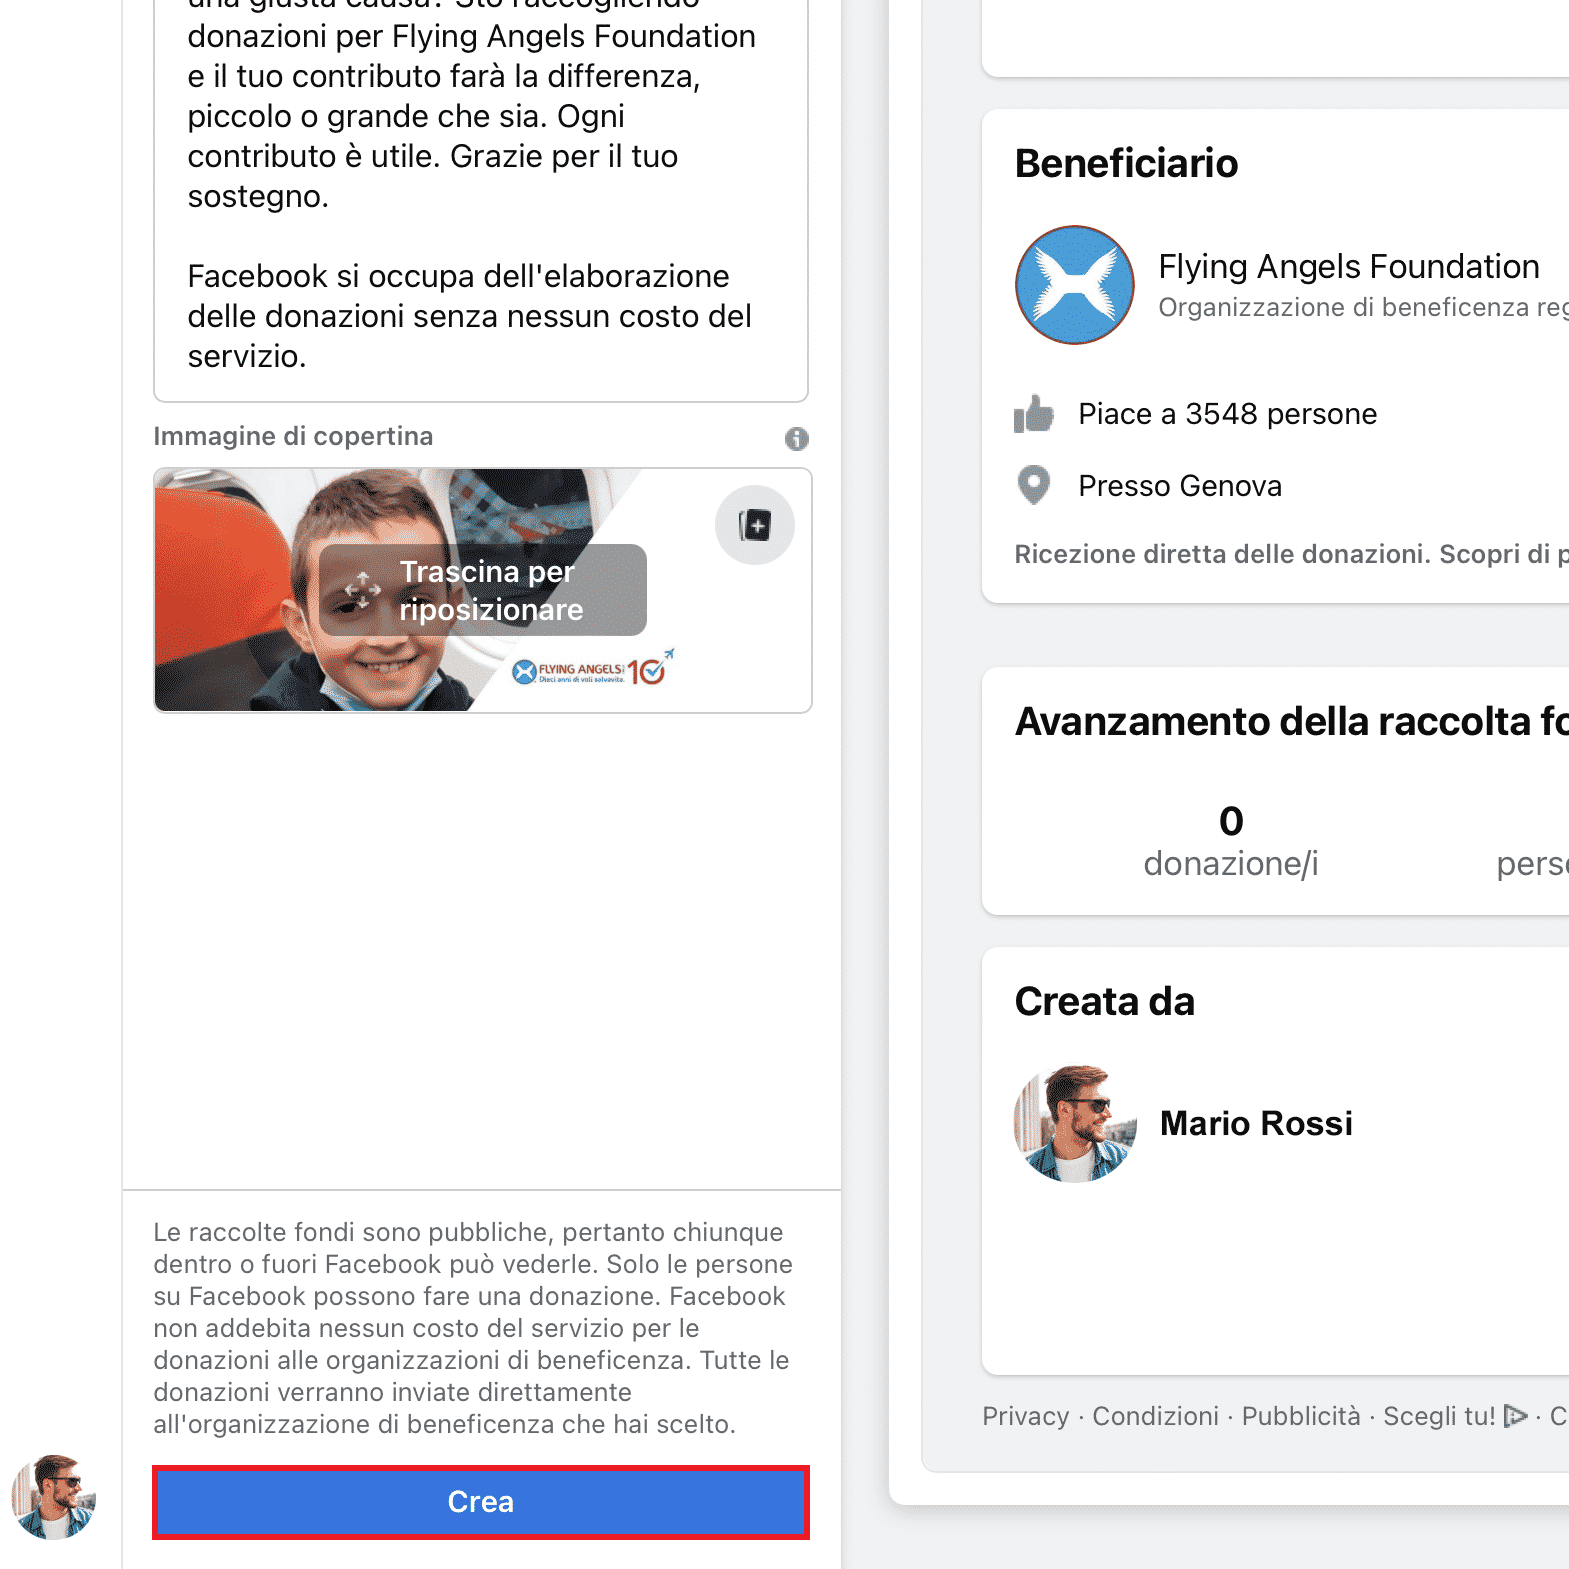Open the Condizioni footer link
The height and width of the screenshot is (1569, 1569).
1156,1416
